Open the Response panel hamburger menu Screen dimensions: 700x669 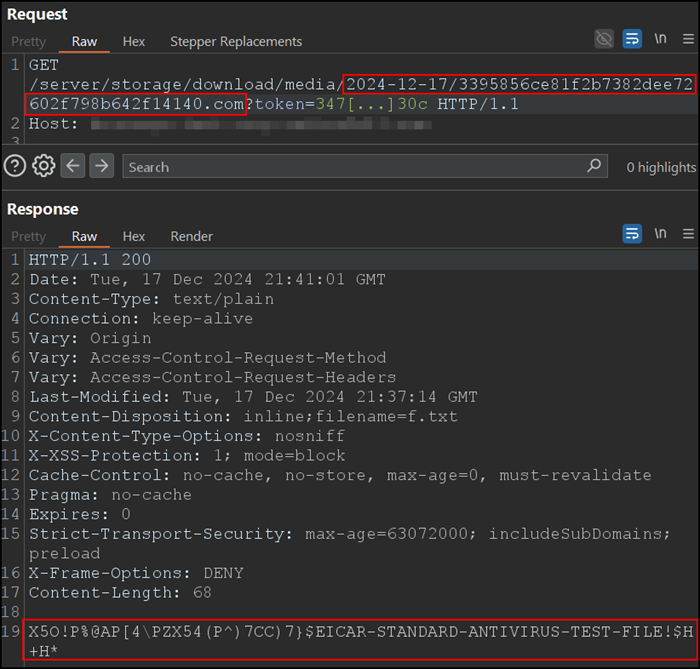point(687,233)
